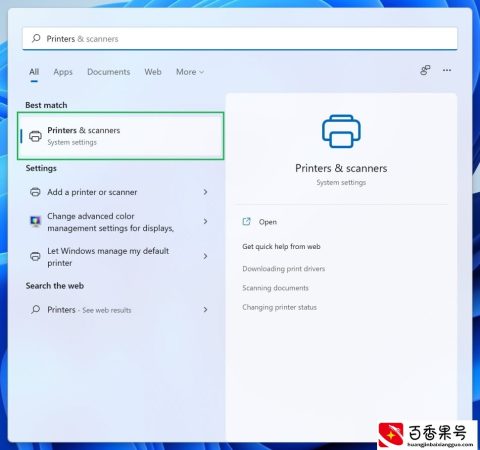Open the Printers & scanners best match result
Screen dimensions: 480x450
click(x=120, y=136)
